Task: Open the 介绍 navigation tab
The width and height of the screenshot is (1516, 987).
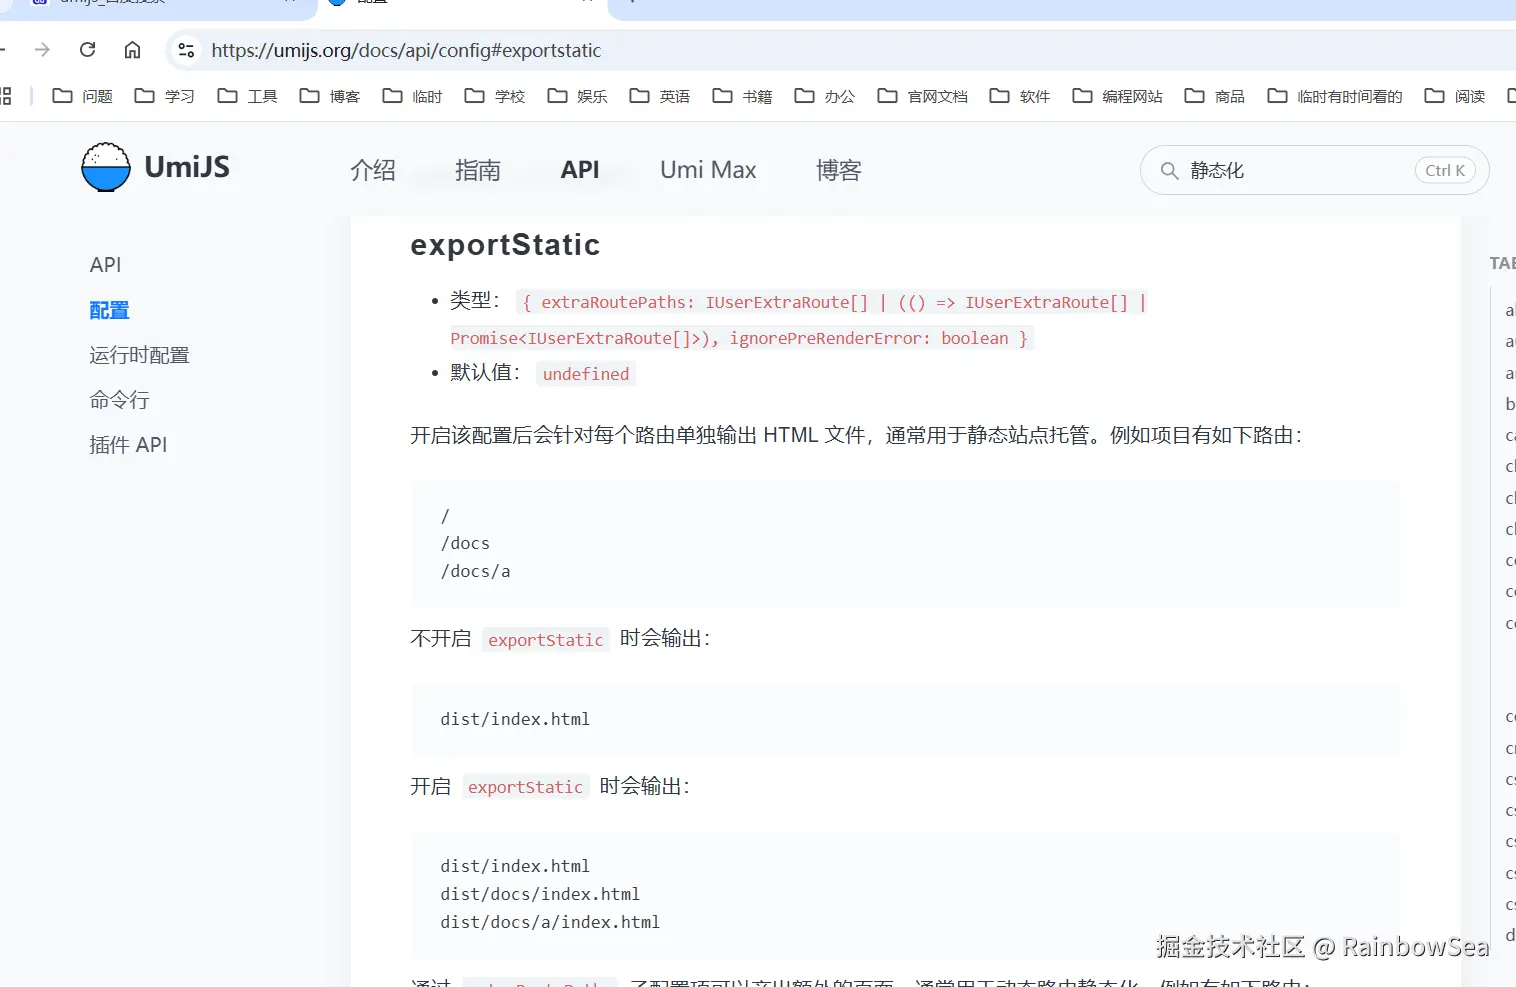Action: [373, 170]
